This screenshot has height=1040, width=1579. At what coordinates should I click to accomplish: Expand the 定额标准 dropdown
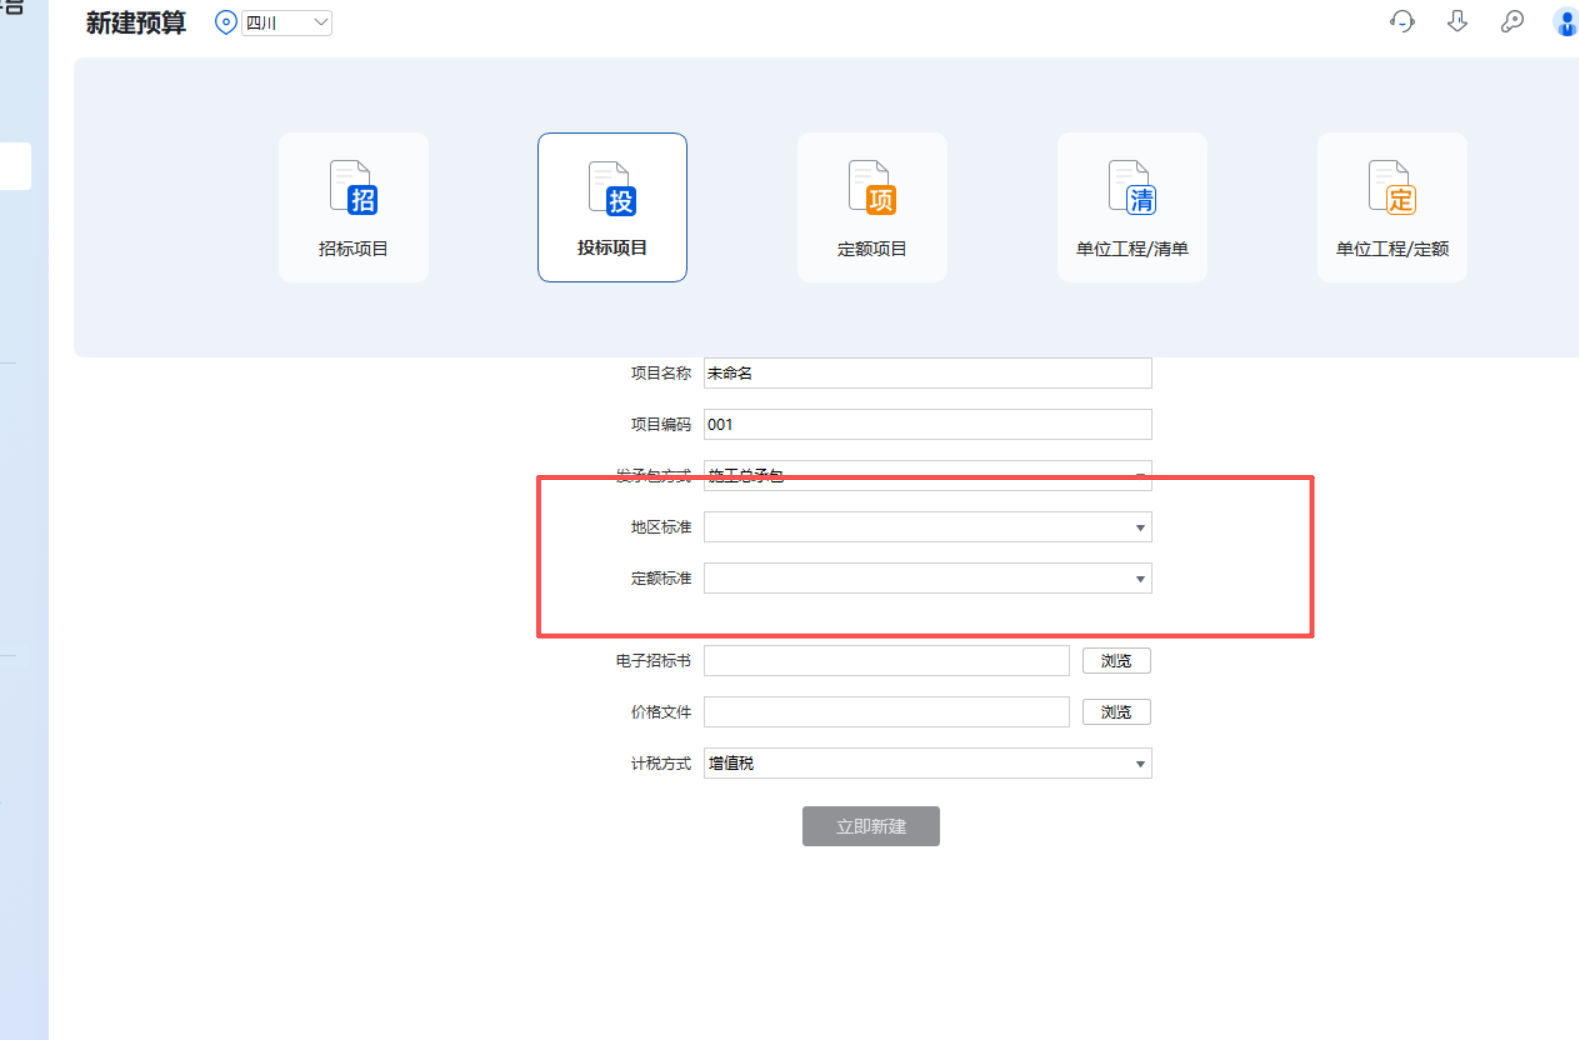tap(928, 578)
